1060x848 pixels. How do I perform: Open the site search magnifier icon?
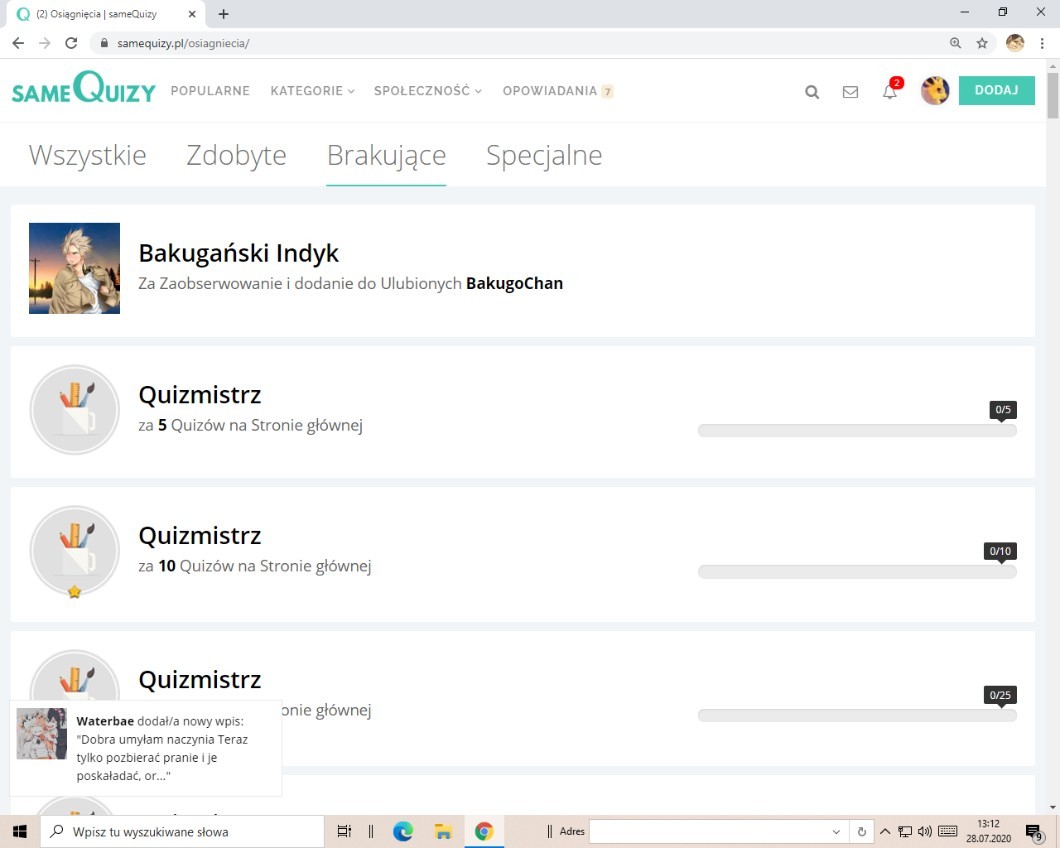pos(812,92)
